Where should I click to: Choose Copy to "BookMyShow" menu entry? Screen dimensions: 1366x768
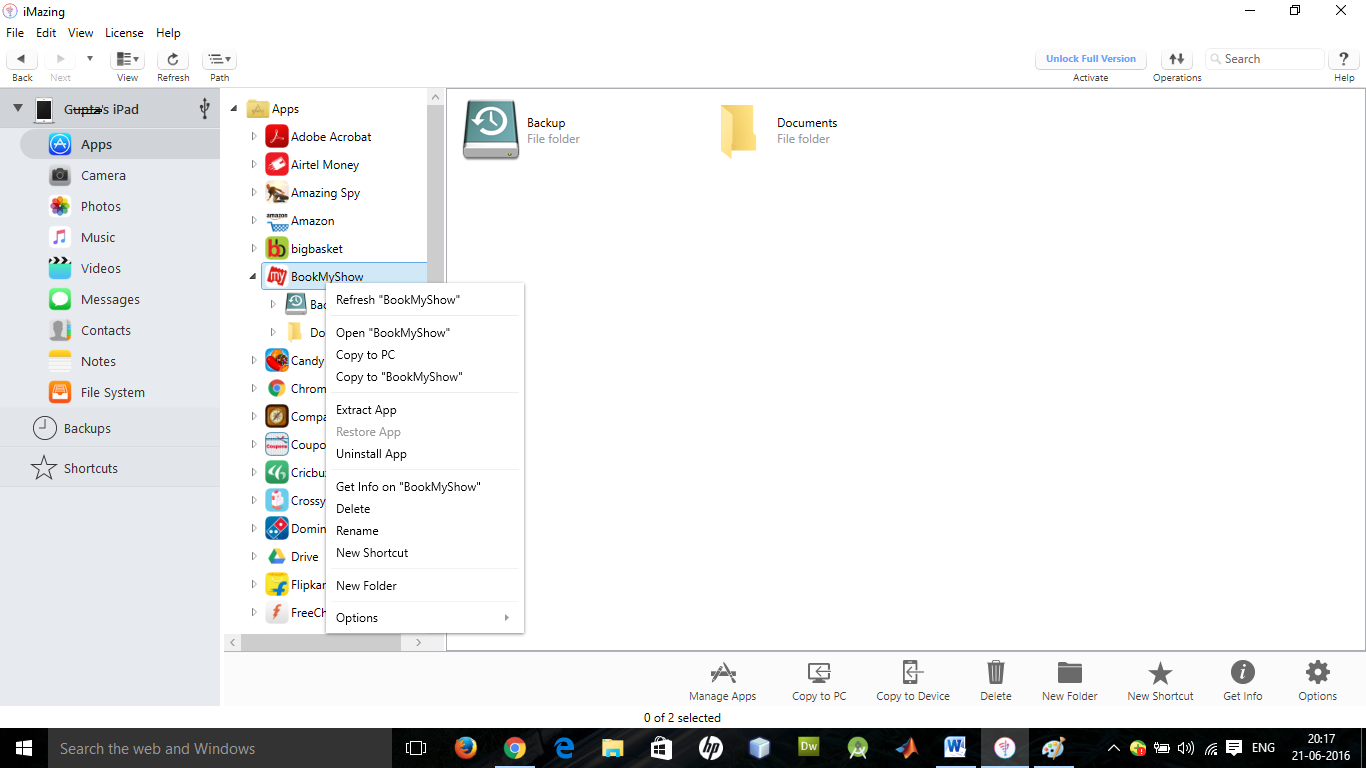[424, 377]
